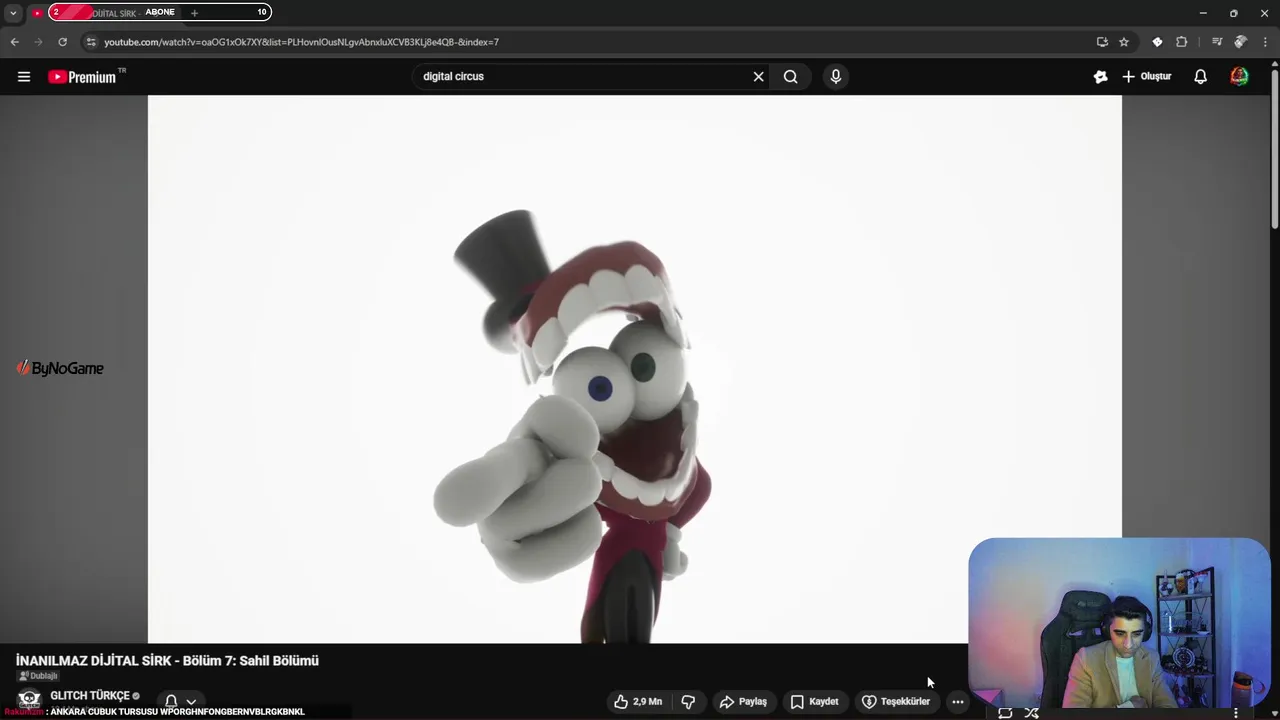
Task: Clear the search box with the X
Action: [758, 77]
